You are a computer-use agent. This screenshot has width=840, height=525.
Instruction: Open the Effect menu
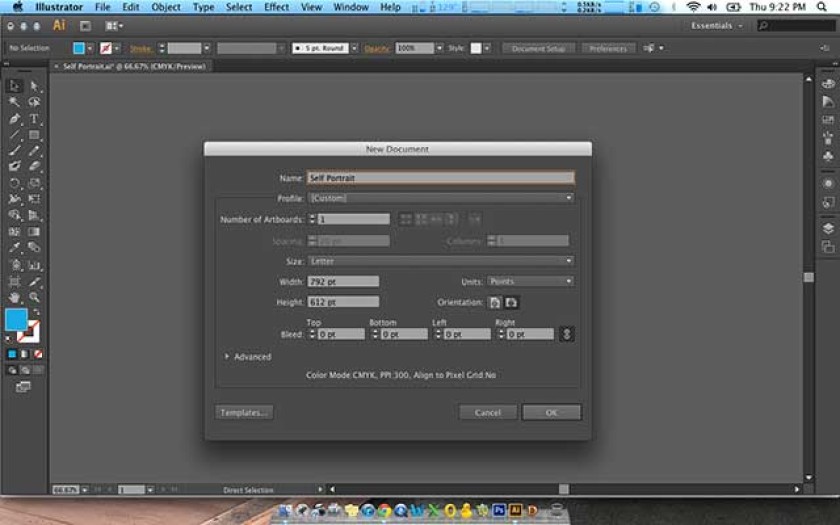pos(276,7)
